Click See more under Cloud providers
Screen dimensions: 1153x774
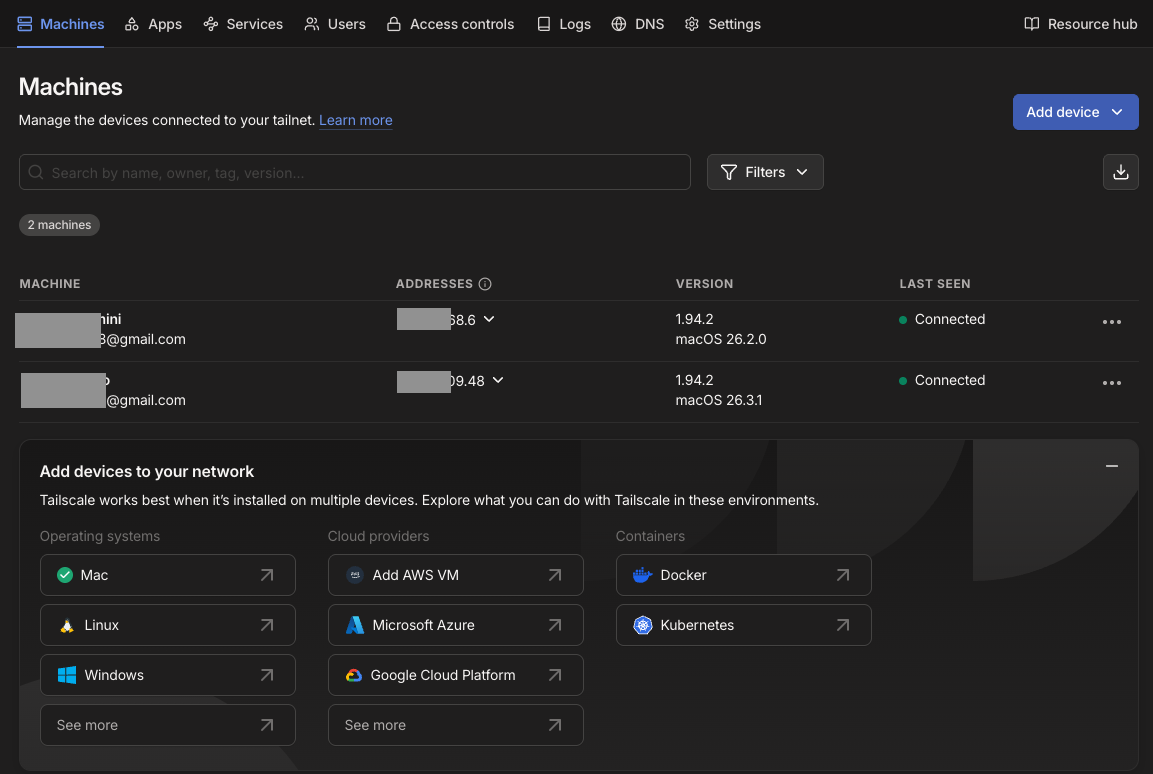click(455, 725)
